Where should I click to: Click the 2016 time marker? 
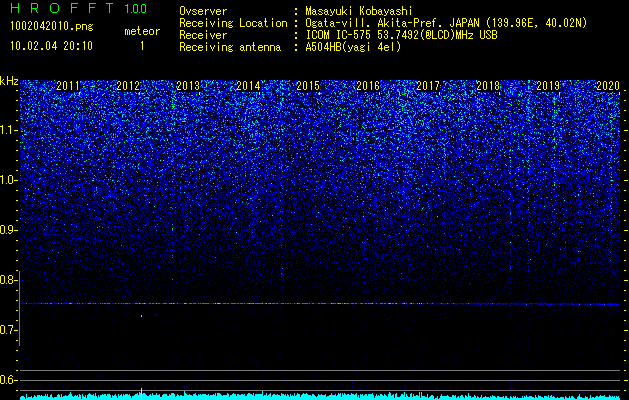point(368,86)
